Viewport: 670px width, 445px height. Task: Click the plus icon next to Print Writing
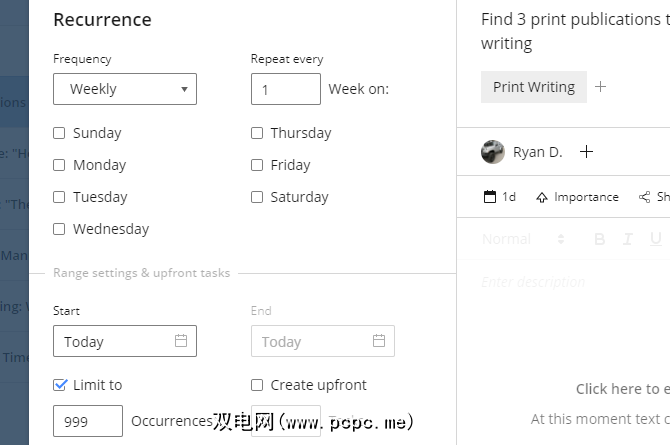tap(600, 87)
